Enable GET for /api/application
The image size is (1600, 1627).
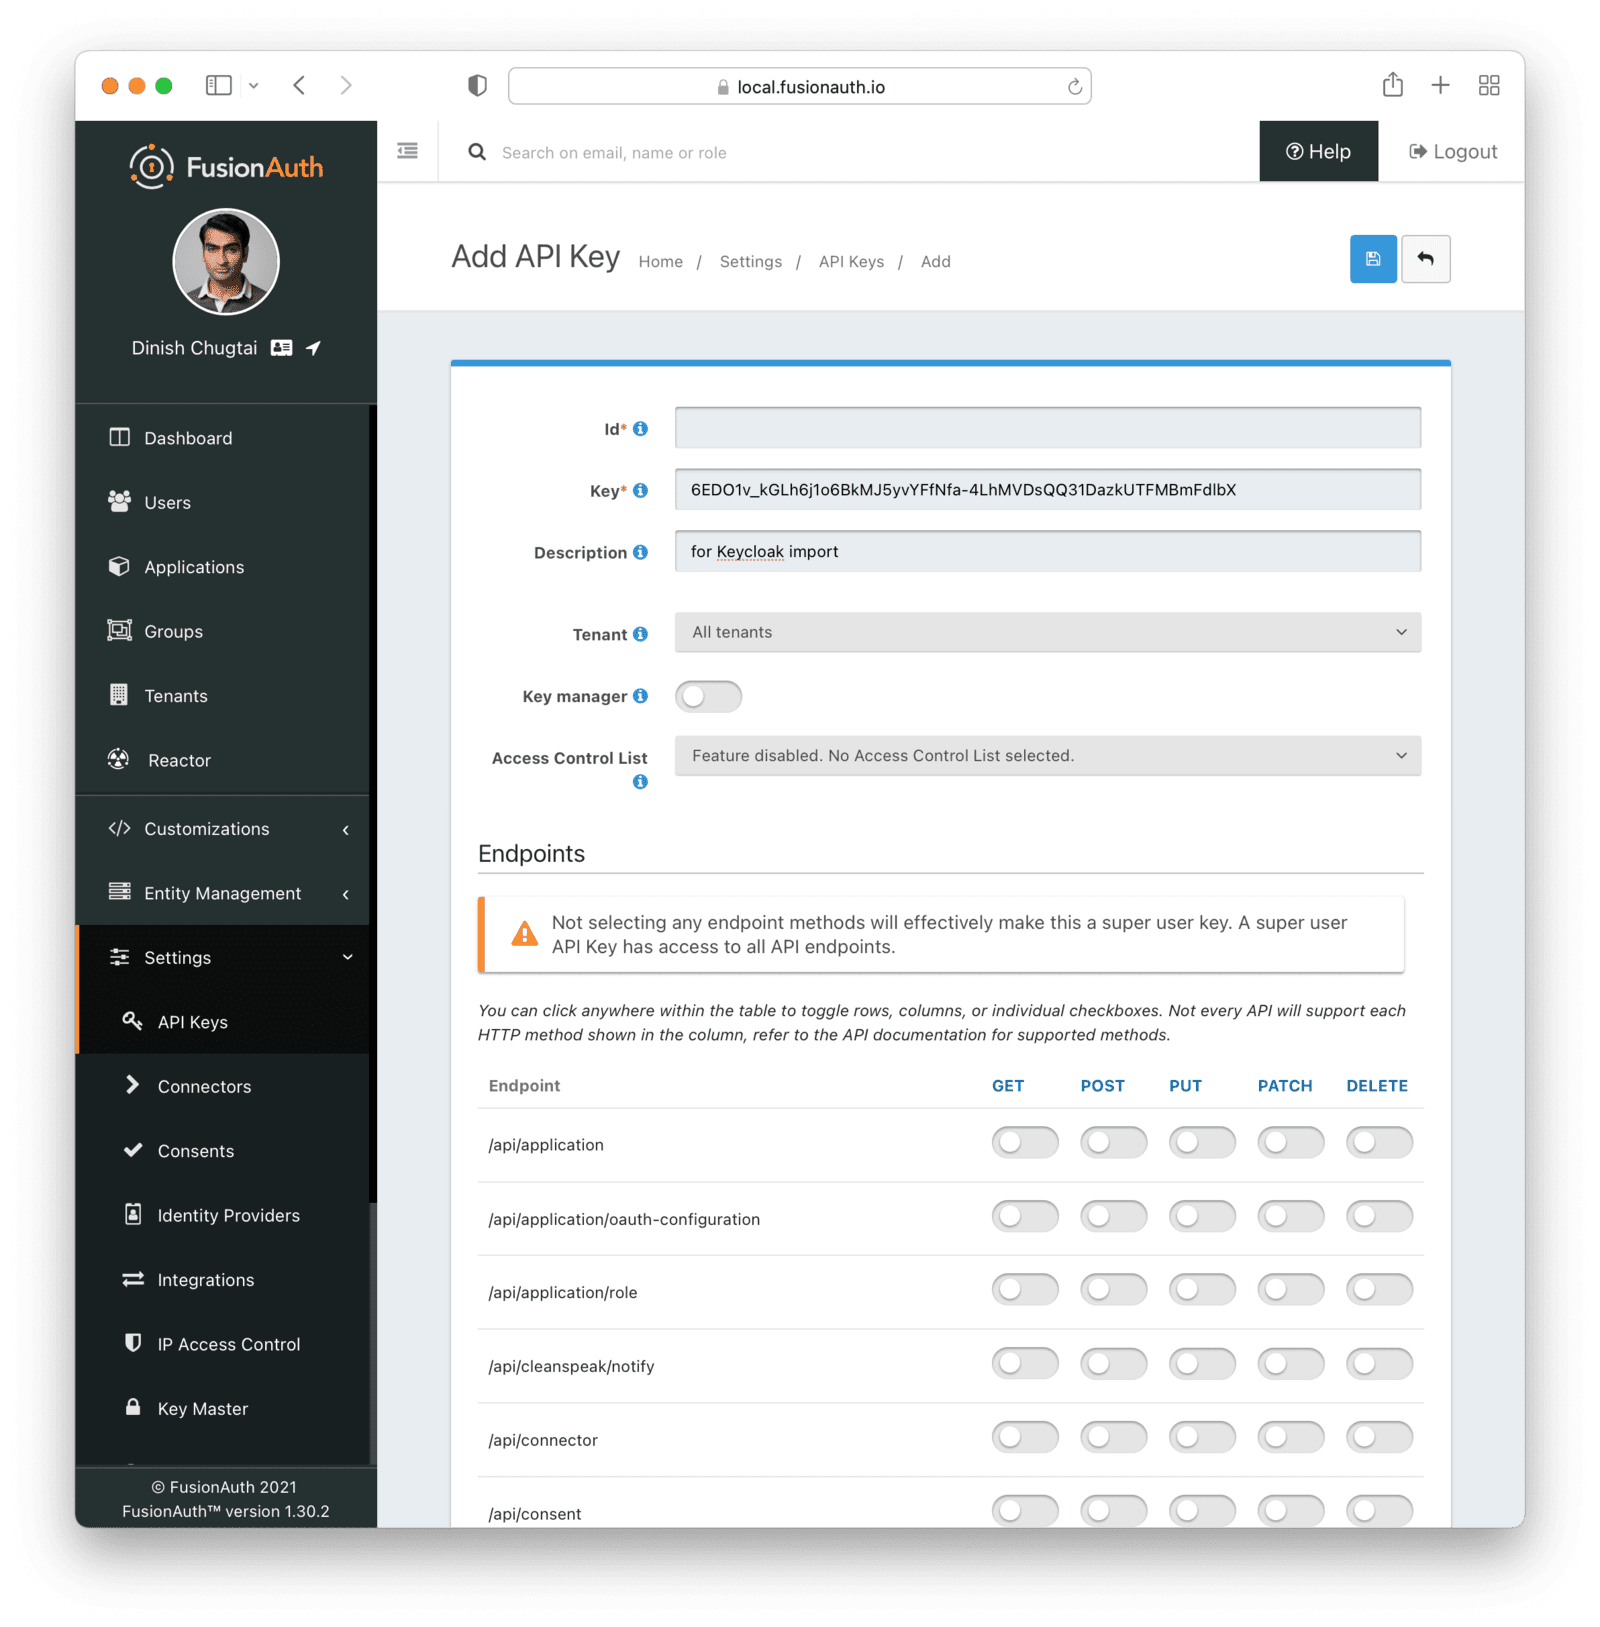pyautogui.click(x=1025, y=1142)
